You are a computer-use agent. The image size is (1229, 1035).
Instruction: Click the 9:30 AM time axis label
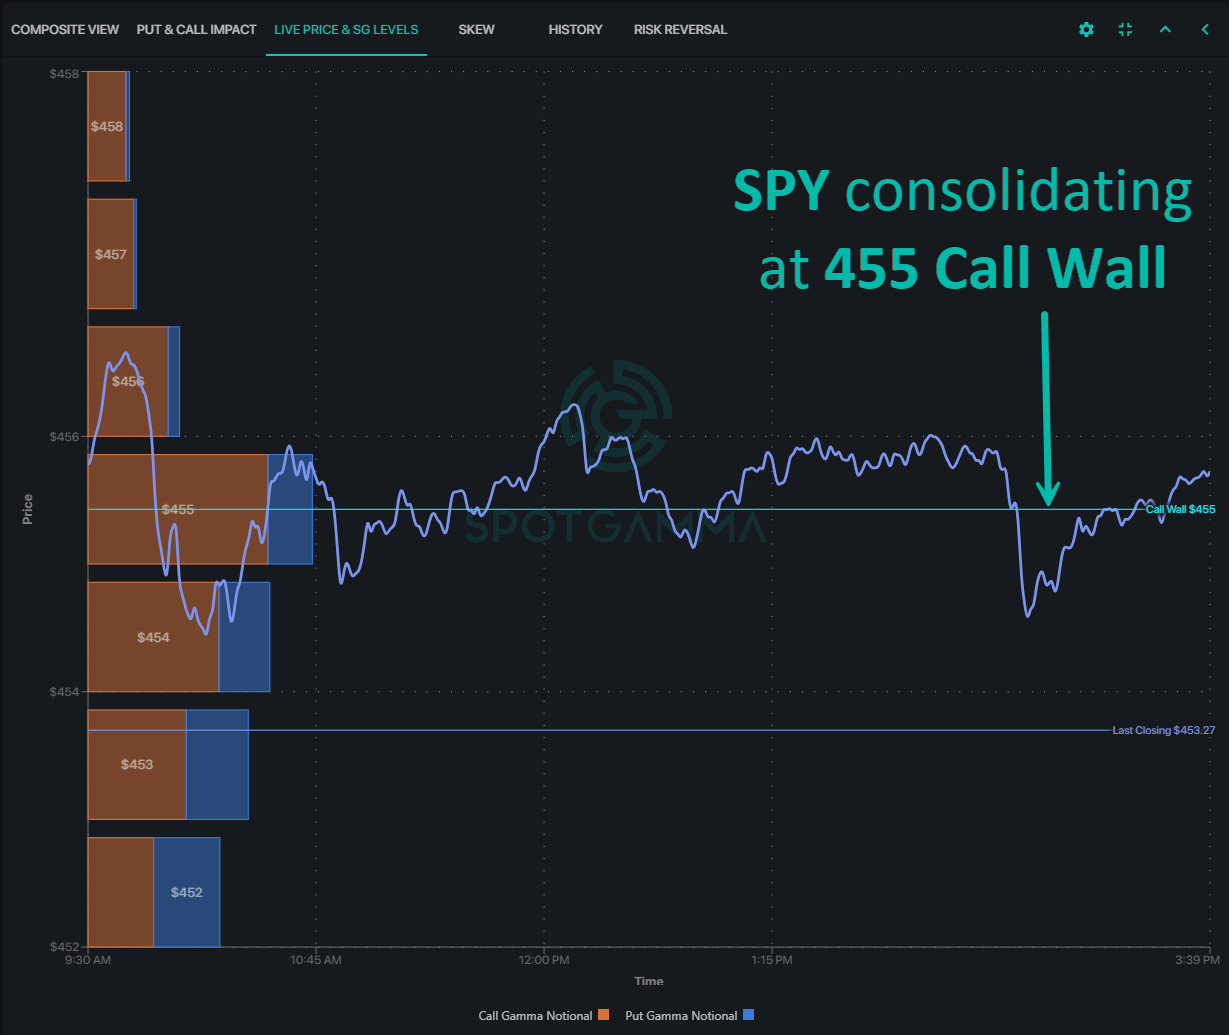pyautogui.click(x=88, y=960)
